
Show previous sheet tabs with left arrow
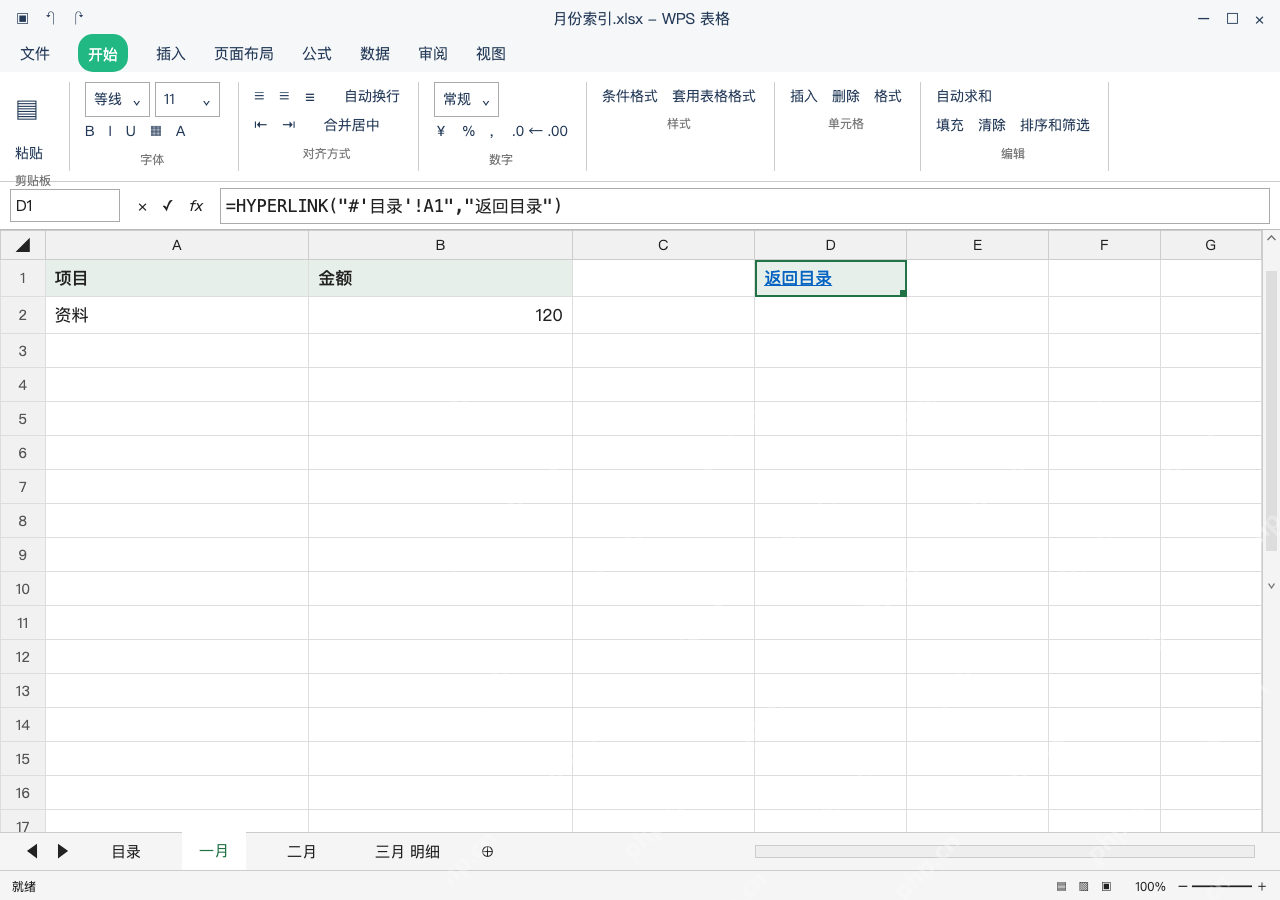point(32,851)
